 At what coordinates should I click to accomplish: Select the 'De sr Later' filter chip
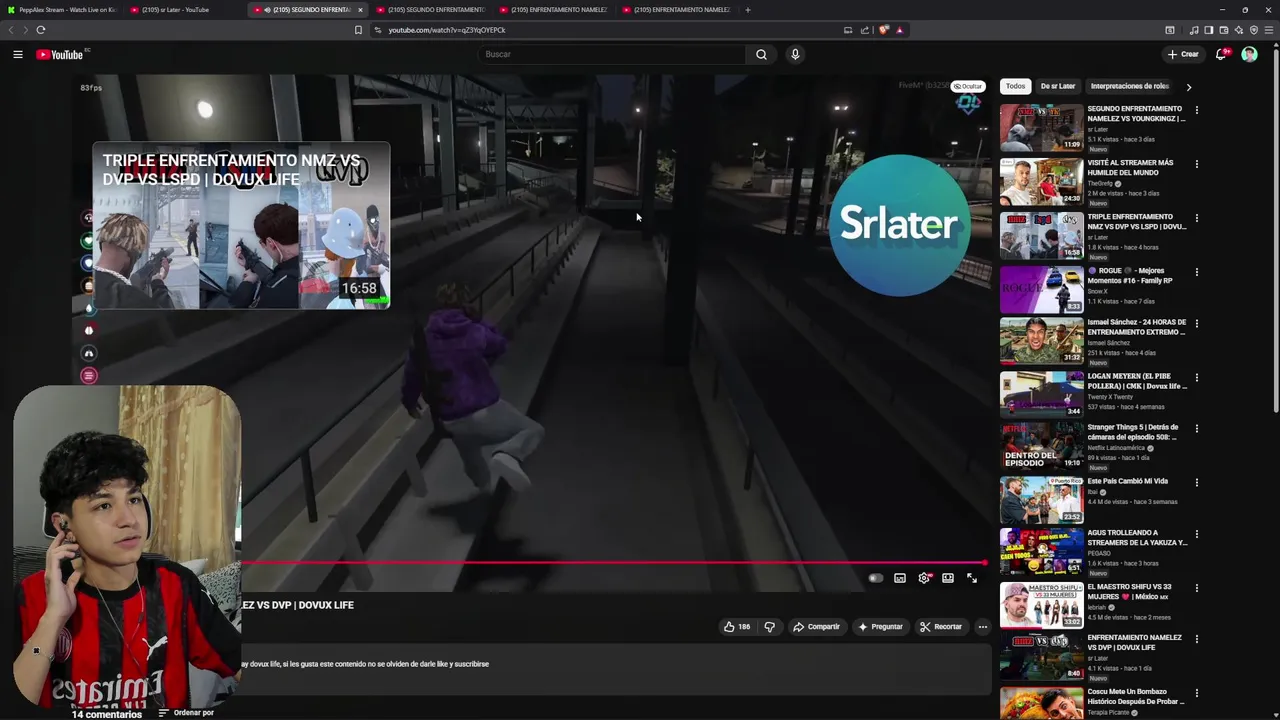pyautogui.click(x=1058, y=86)
